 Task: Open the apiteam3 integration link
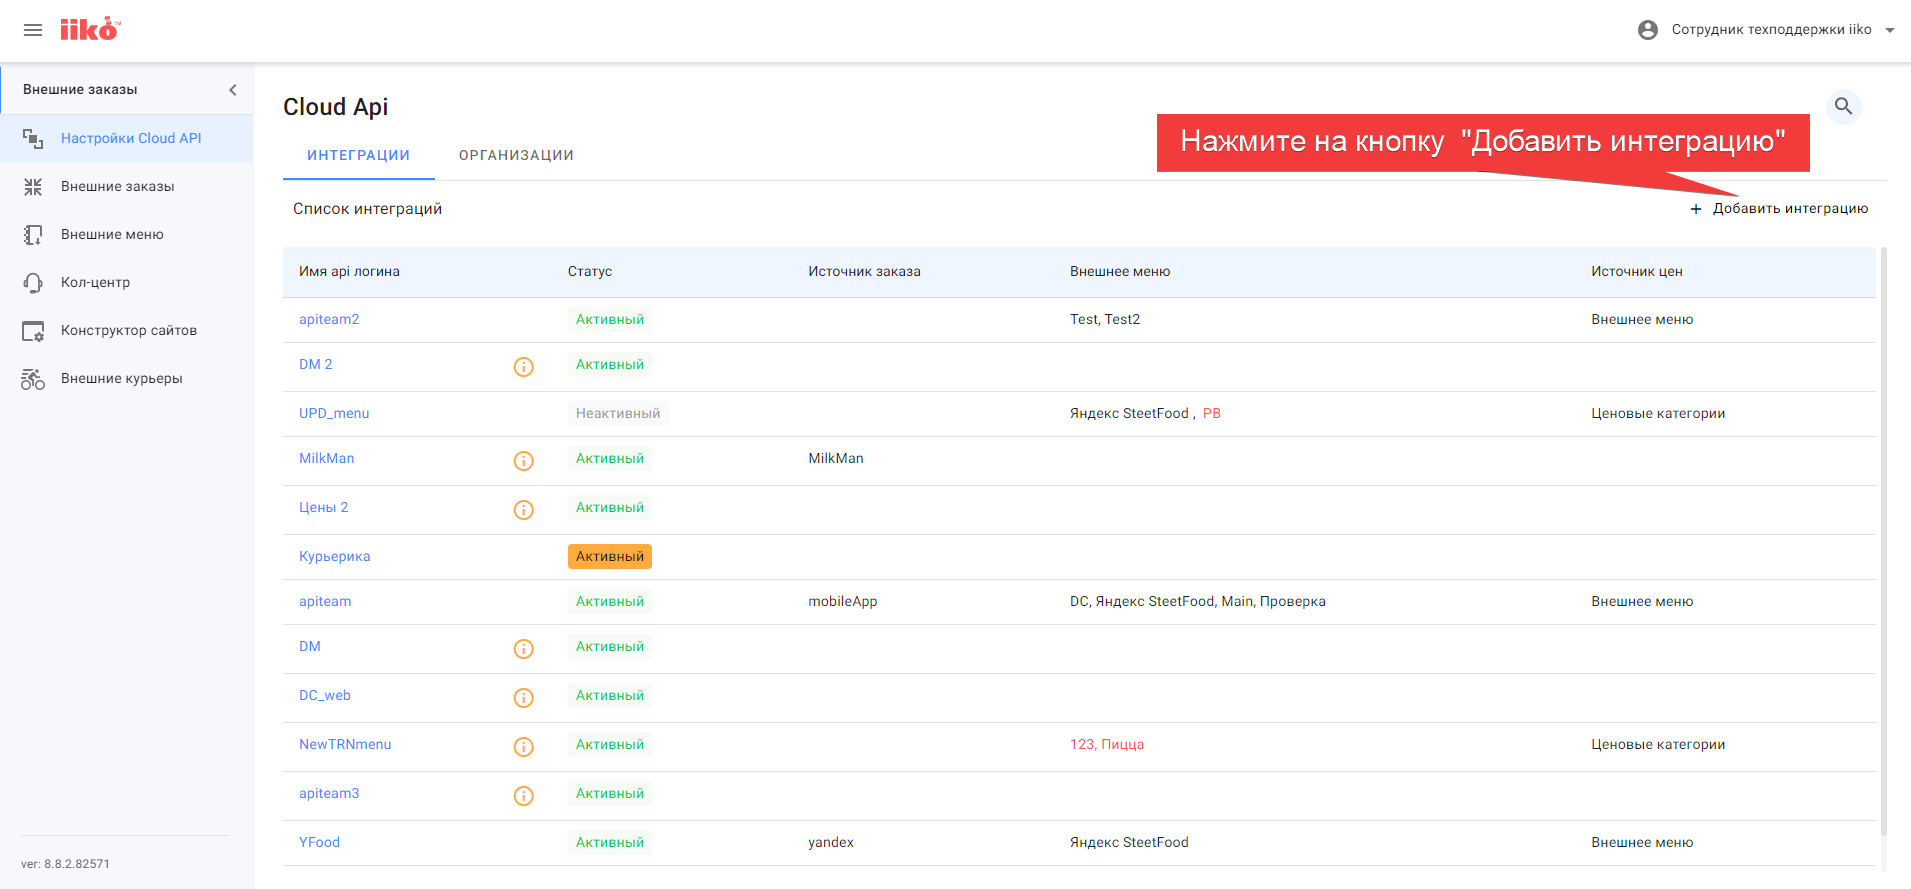coord(329,793)
